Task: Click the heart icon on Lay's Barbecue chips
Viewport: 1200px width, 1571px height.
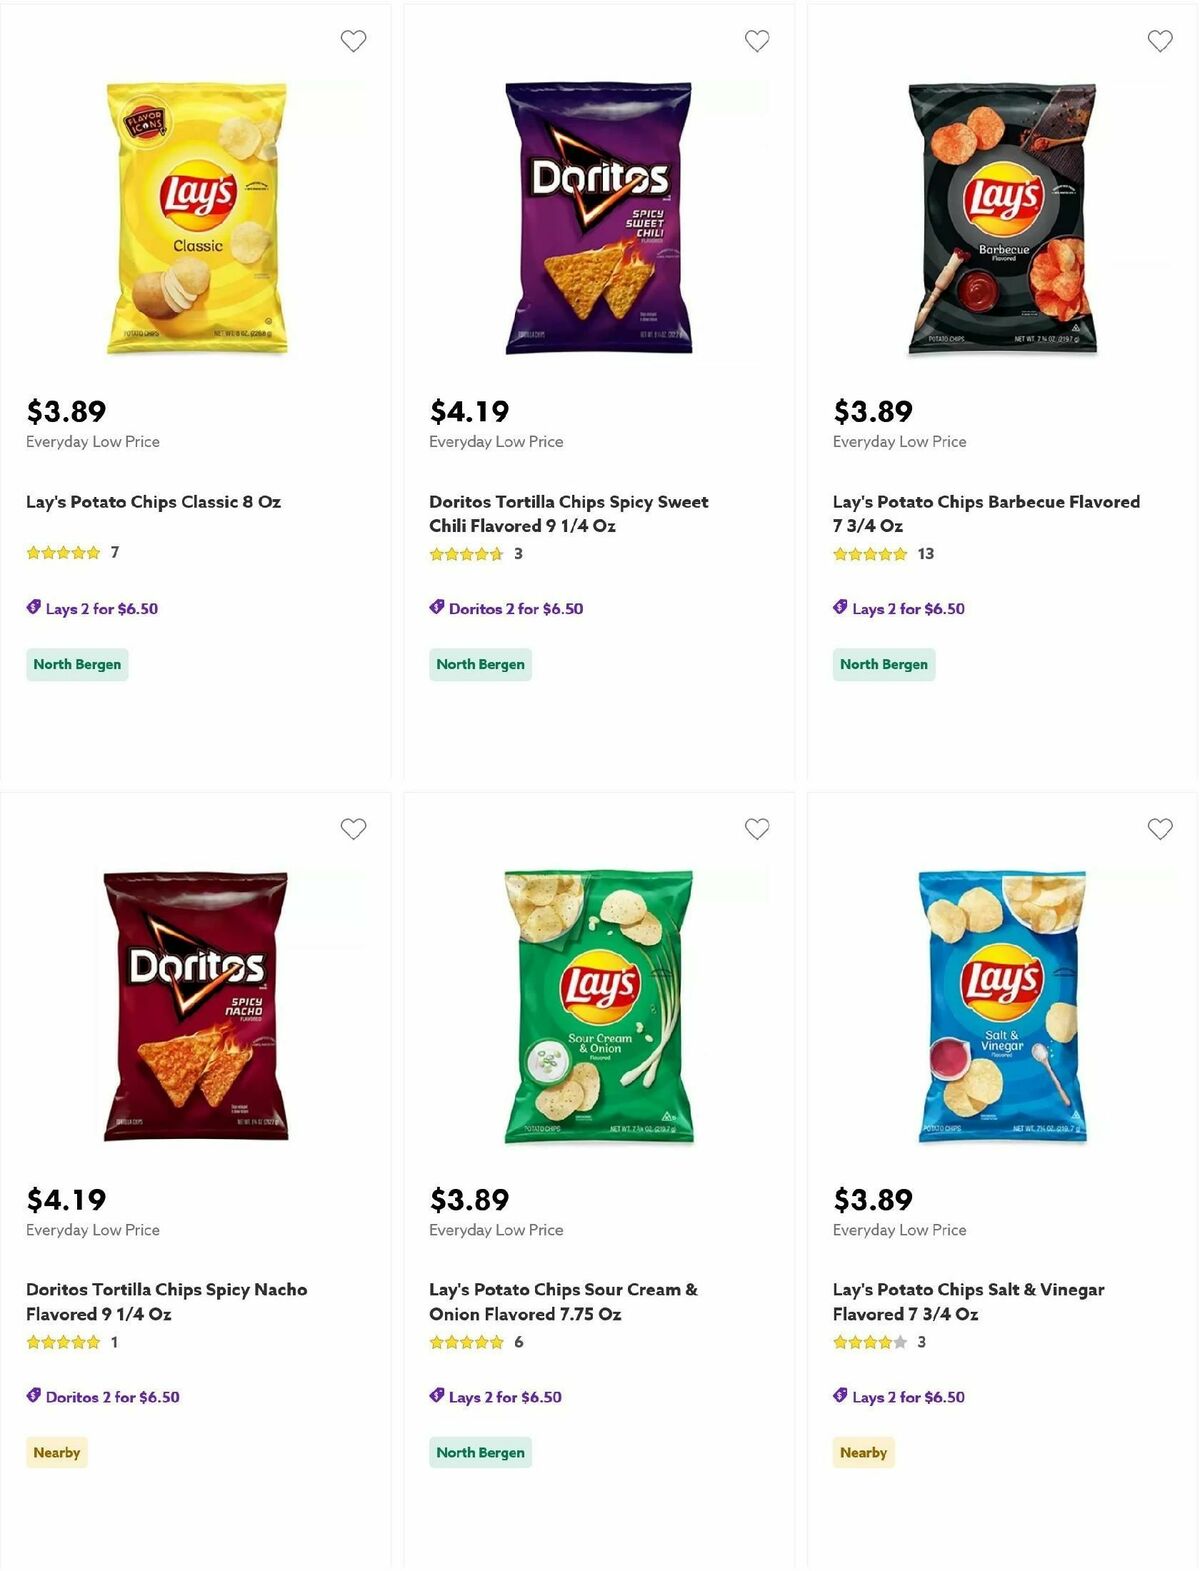Action: [1160, 41]
